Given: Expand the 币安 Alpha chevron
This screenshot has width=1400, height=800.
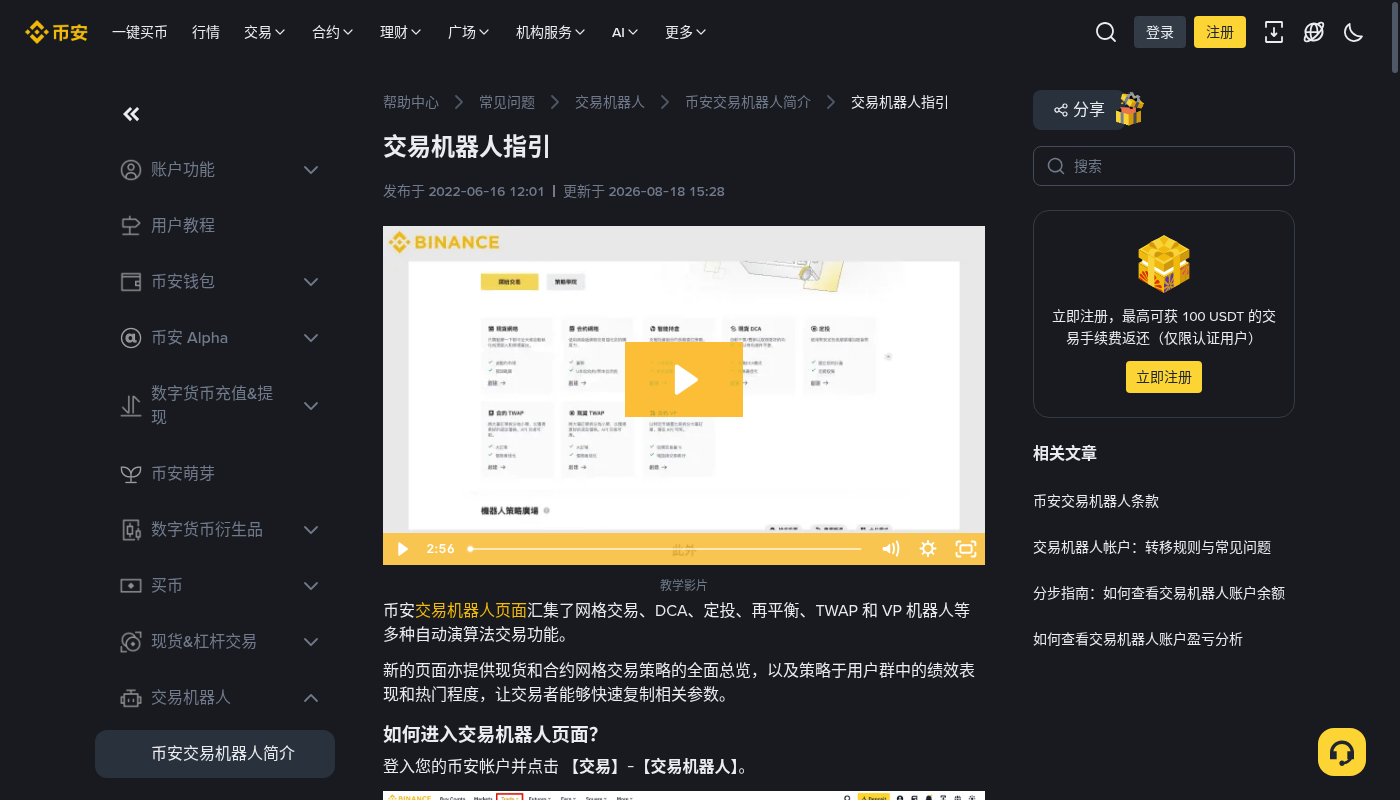Looking at the screenshot, I should tap(311, 338).
